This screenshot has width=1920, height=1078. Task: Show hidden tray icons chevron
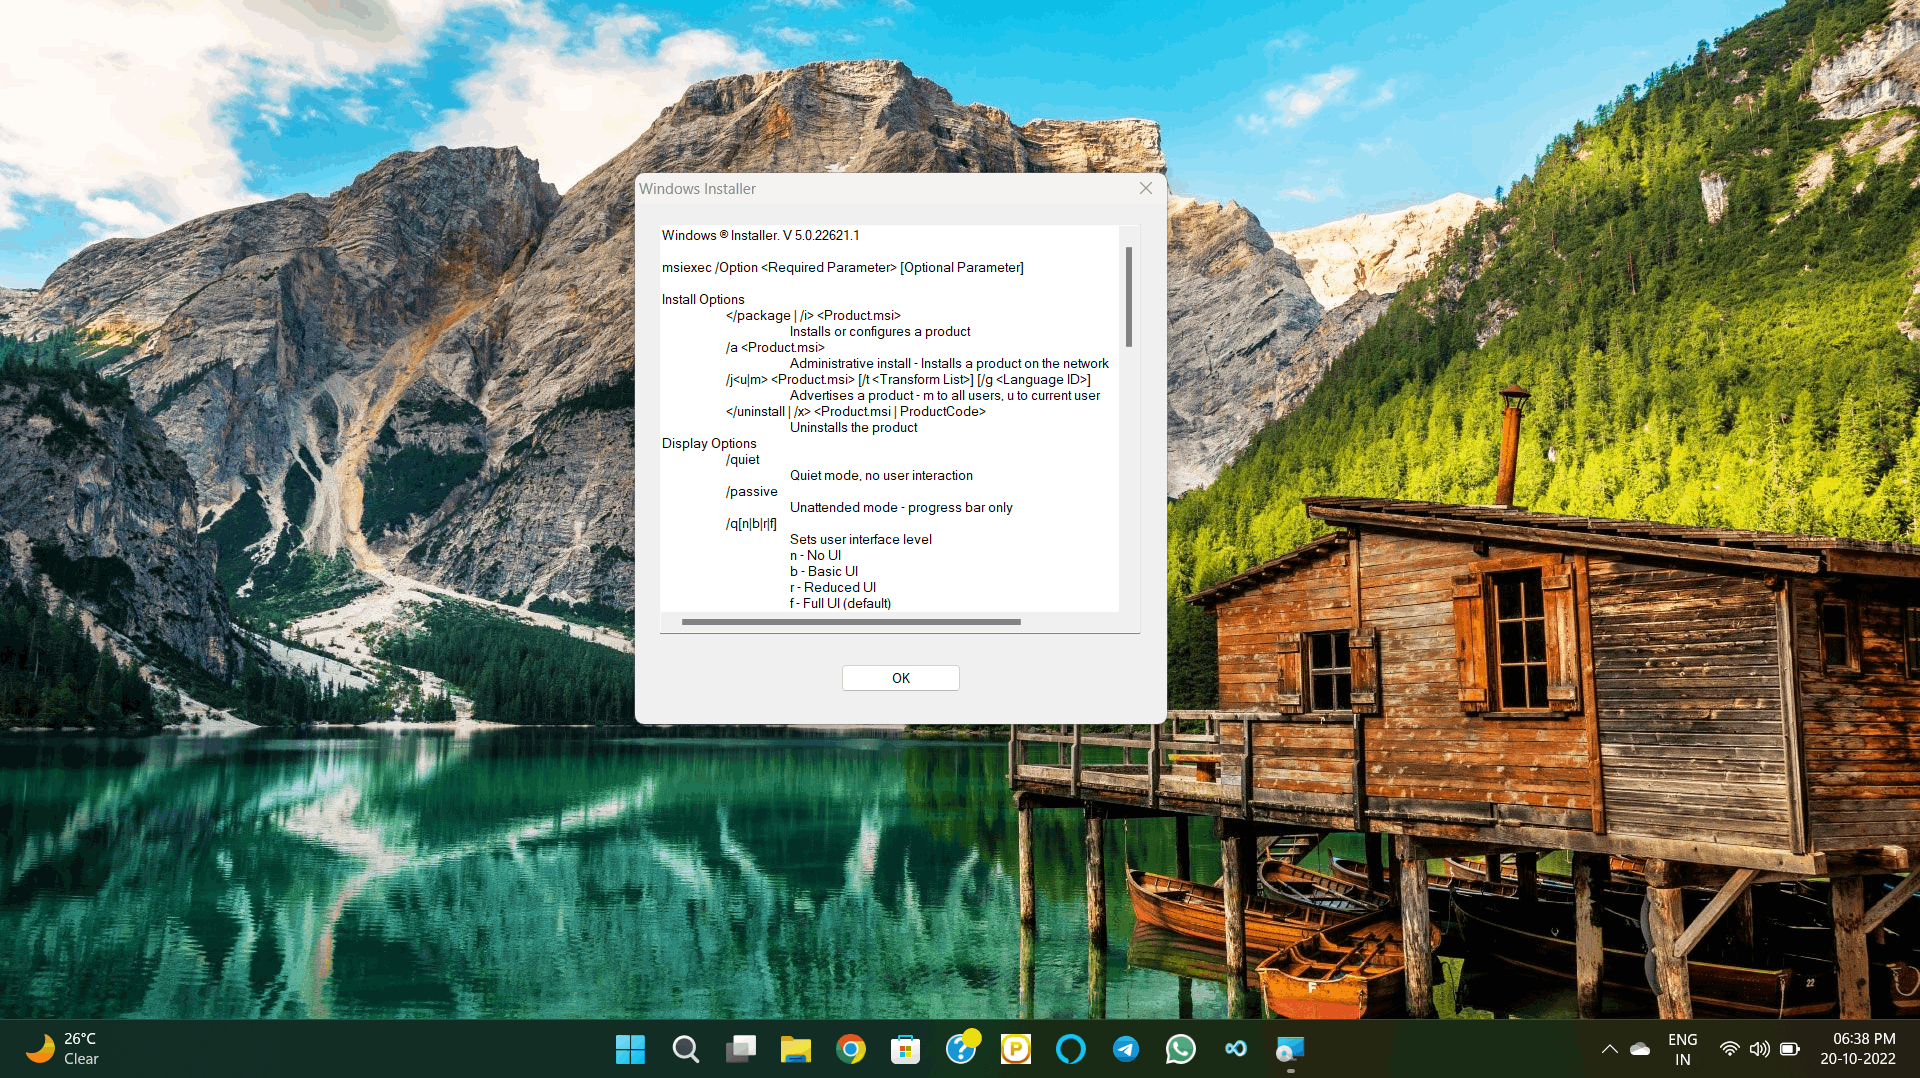pyautogui.click(x=1609, y=1049)
